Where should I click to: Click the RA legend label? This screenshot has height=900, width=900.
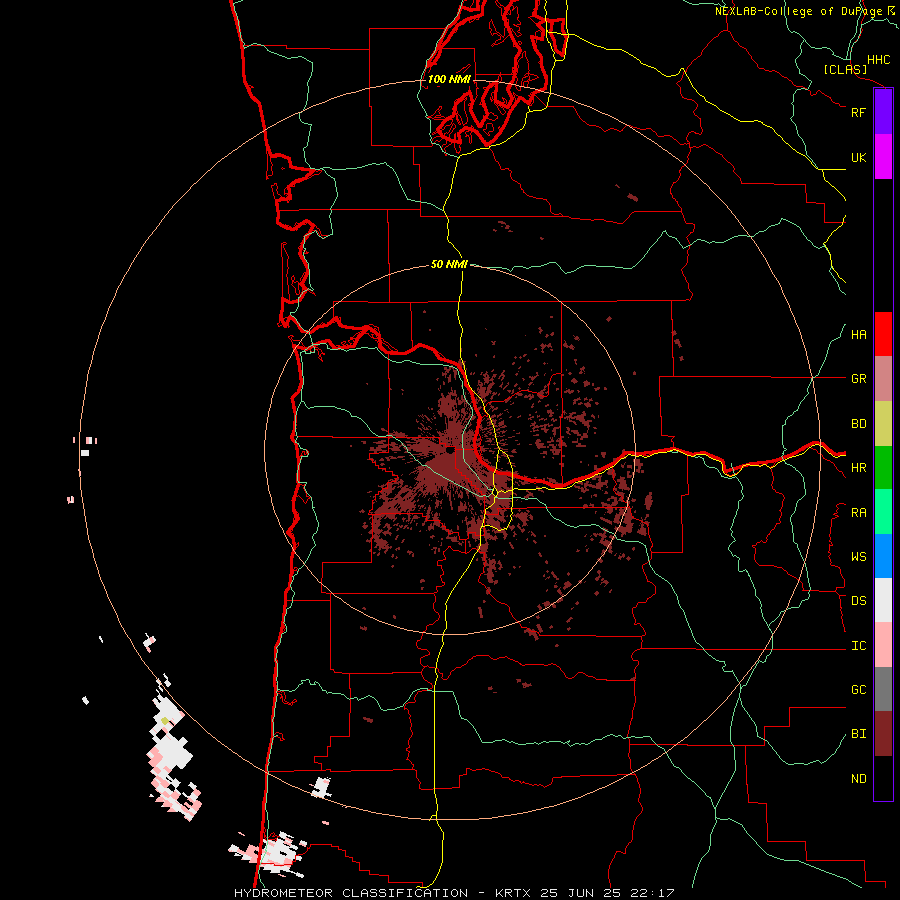858,513
